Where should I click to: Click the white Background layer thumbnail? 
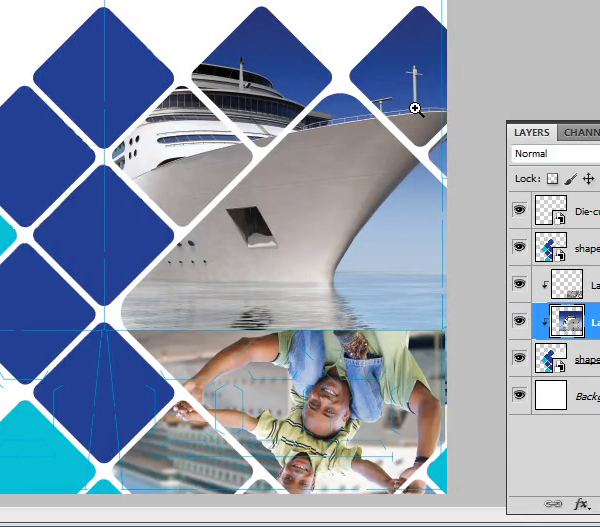(551, 395)
